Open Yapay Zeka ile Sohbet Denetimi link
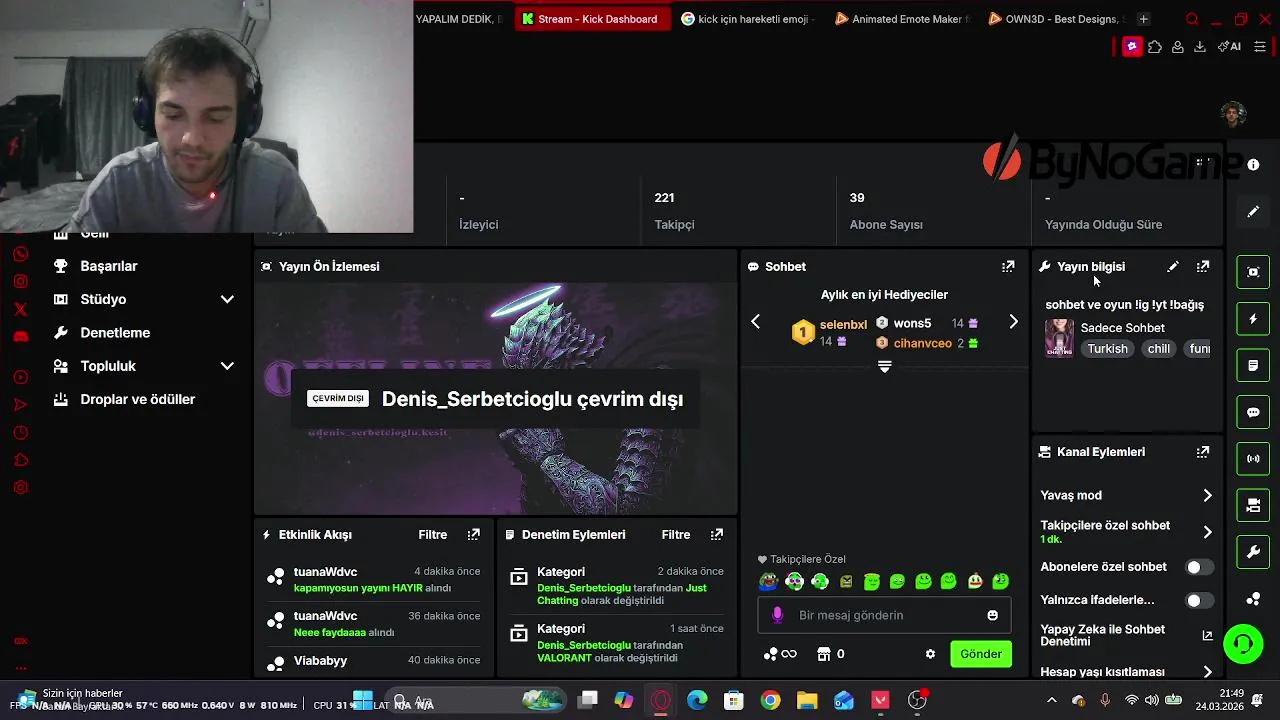The width and height of the screenshot is (1280, 720). (x=1126, y=635)
